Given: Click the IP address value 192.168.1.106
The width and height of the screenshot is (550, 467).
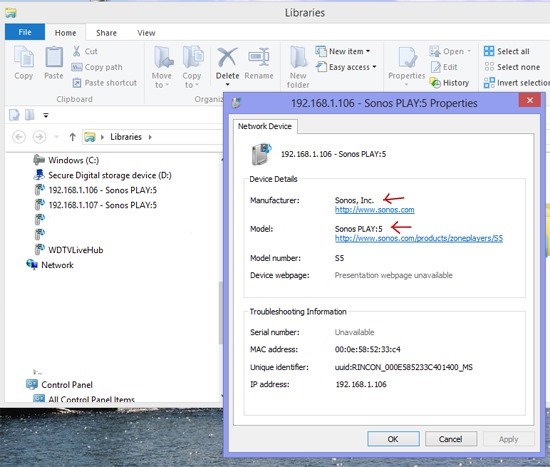Looking at the screenshot, I should (361, 384).
